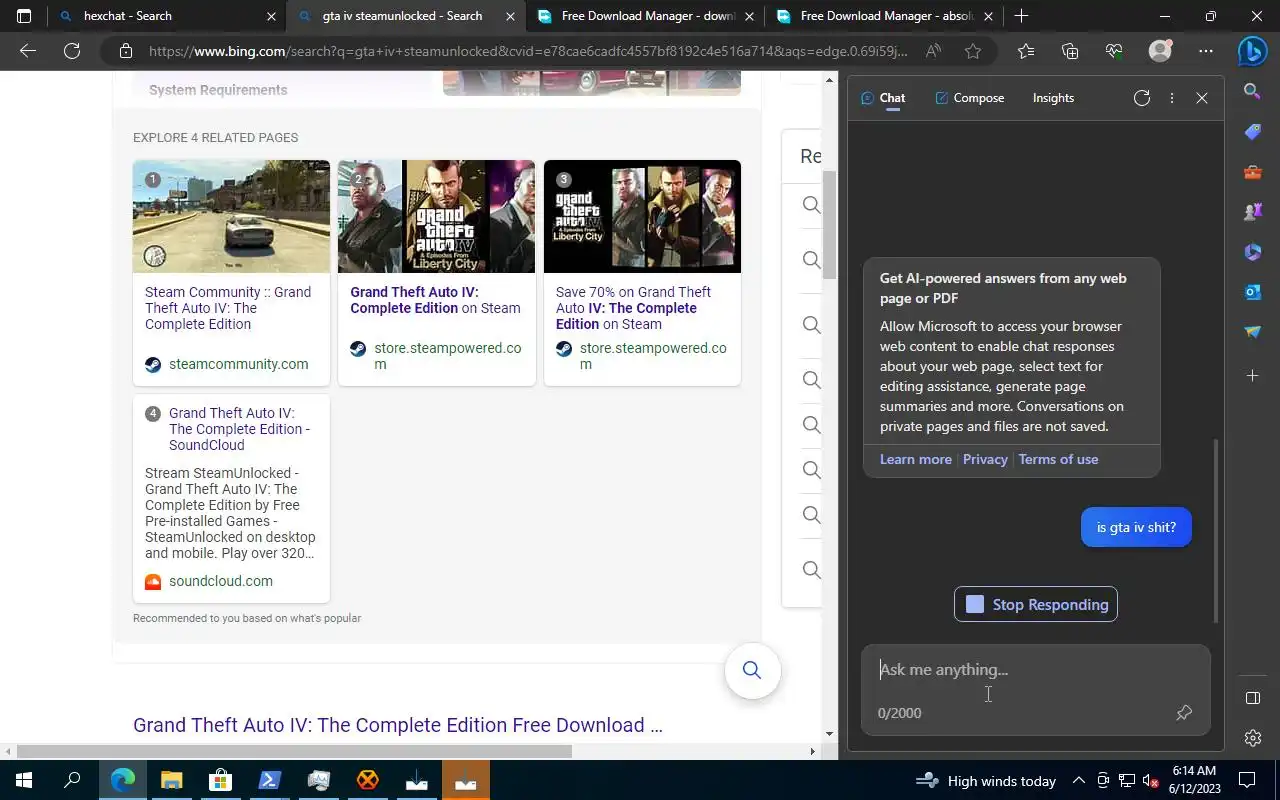Click the floating blue search button
1280x800 pixels.
[x=752, y=670]
